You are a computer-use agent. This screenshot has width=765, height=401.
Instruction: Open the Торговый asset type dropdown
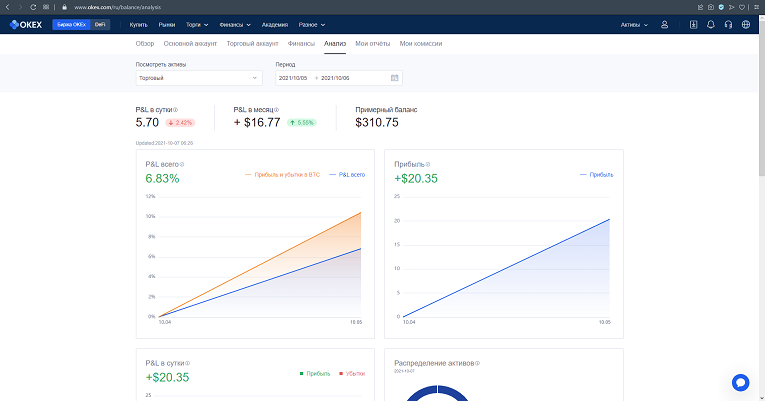[x=199, y=78]
